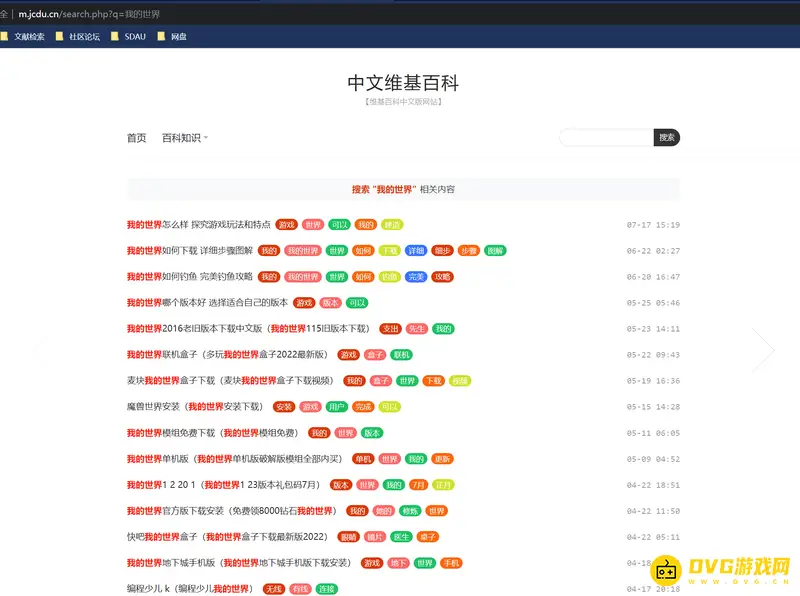Open the 网盘 bookmark folder
The width and height of the screenshot is (800, 596).
click(x=178, y=37)
